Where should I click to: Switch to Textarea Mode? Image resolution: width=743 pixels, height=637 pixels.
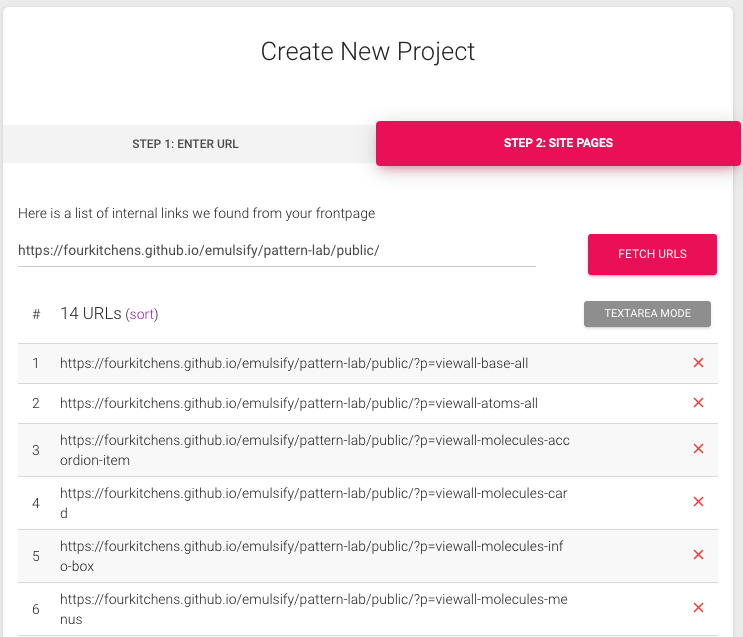[647, 313]
